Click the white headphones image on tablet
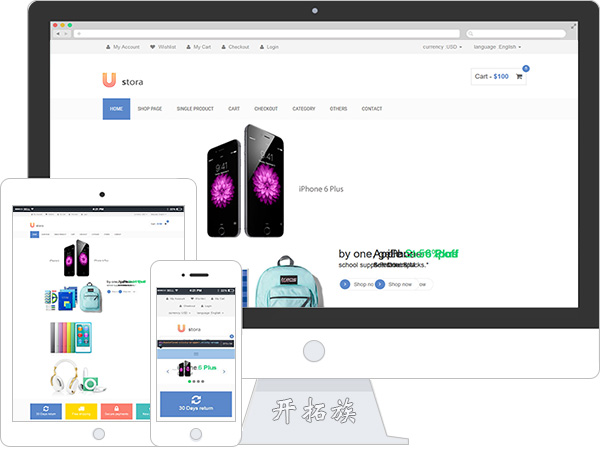This screenshot has width=600, height=450. [x=65, y=377]
